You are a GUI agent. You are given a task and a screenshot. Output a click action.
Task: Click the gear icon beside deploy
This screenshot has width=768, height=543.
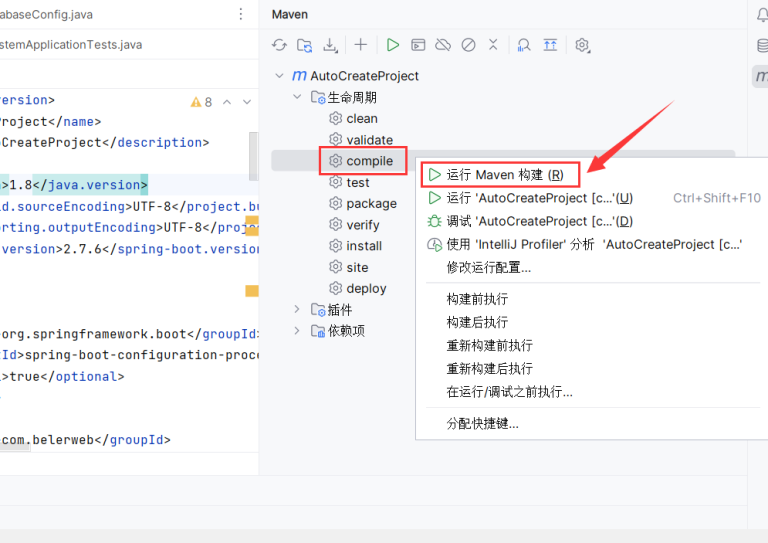(x=336, y=288)
